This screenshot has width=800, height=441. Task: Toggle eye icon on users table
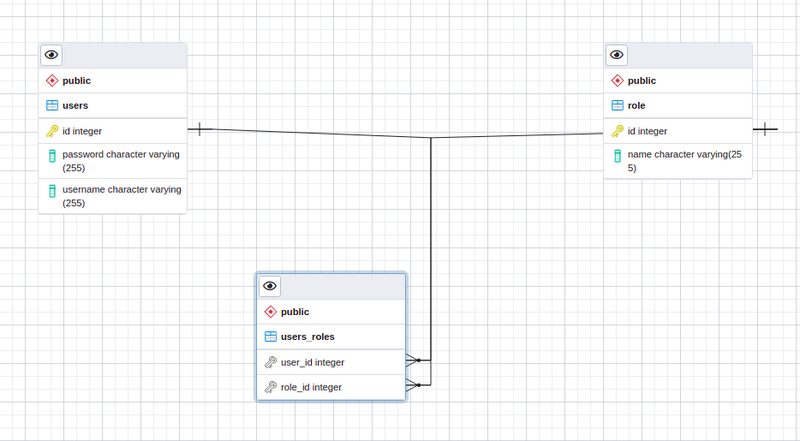coord(52,55)
